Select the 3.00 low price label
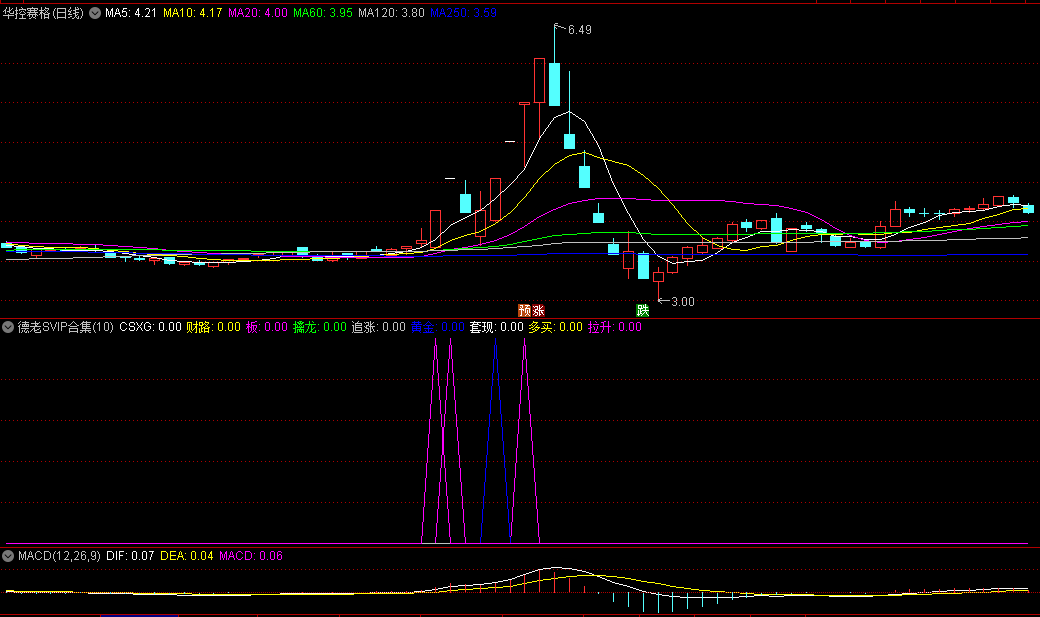1040x617 pixels. [x=682, y=301]
